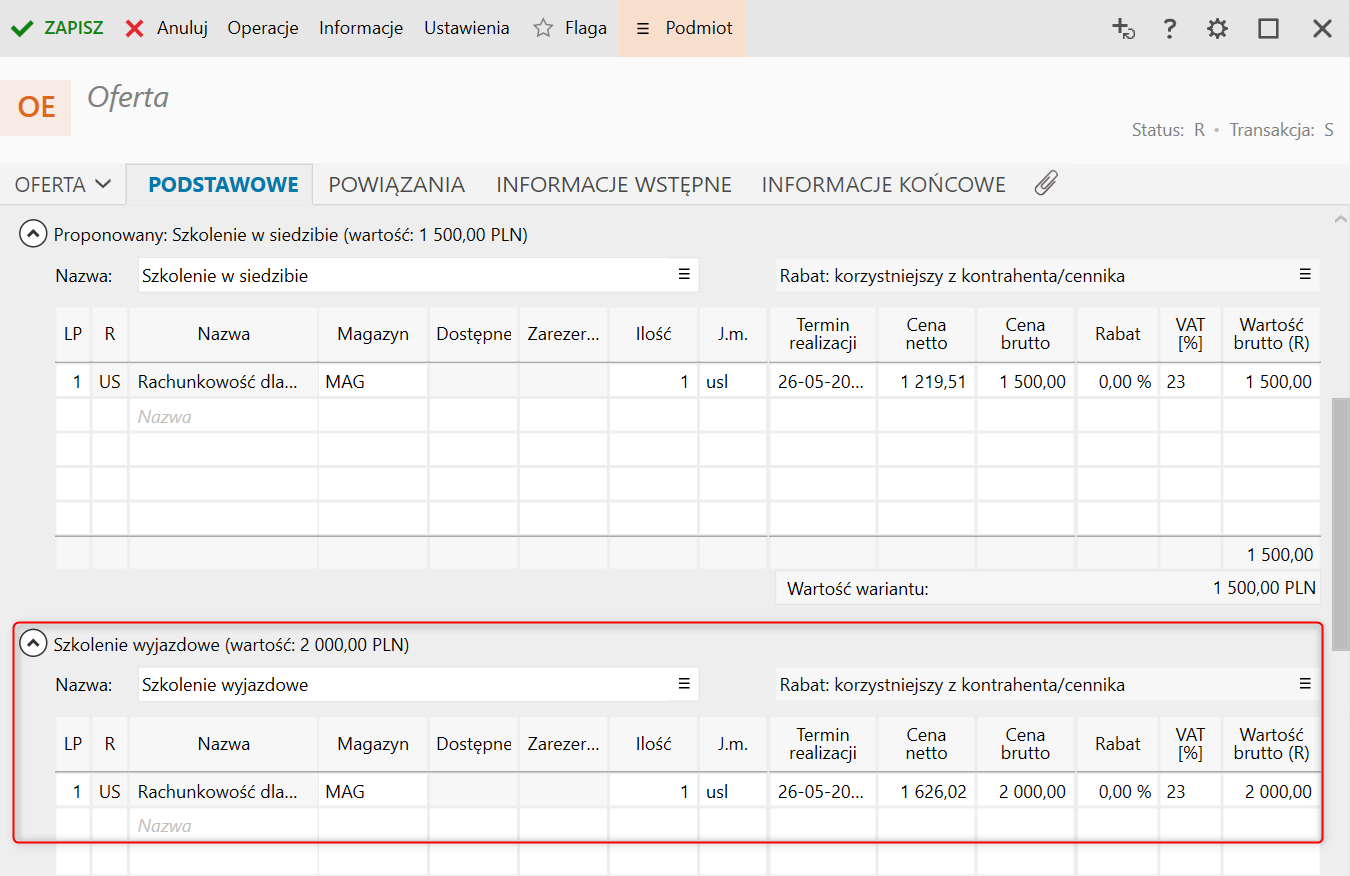The image size is (1350, 876).
Task: Open the OFERTA dropdown tab
Action: click(x=62, y=184)
